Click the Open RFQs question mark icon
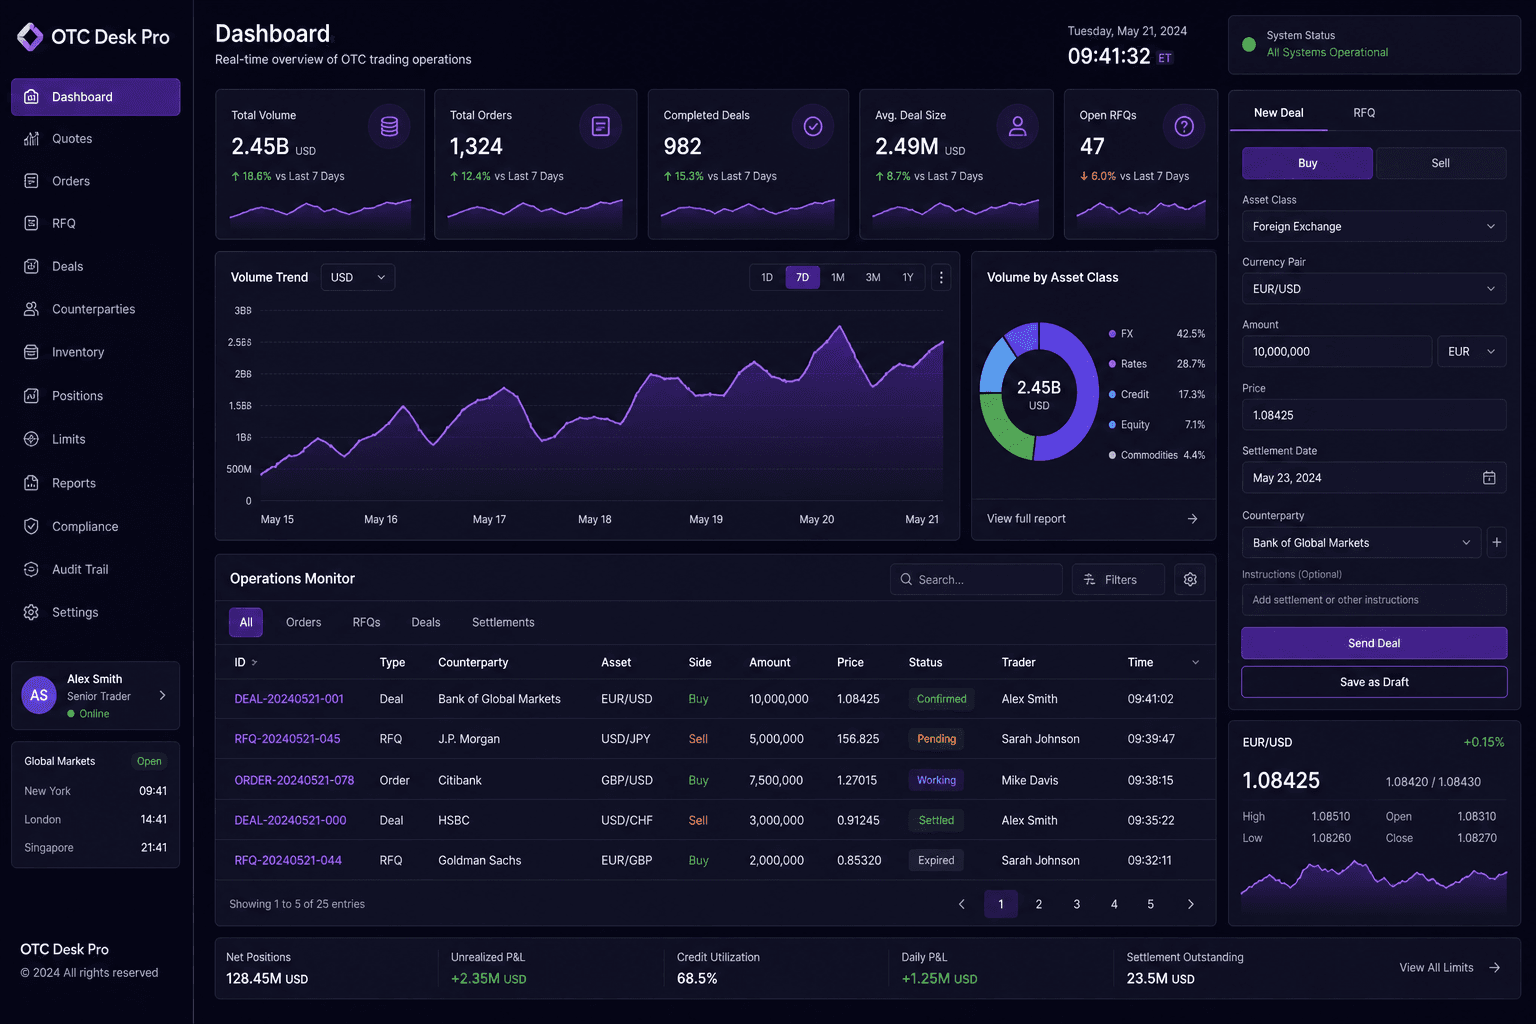This screenshot has height=1024, width=1536. click(1184, 127)
